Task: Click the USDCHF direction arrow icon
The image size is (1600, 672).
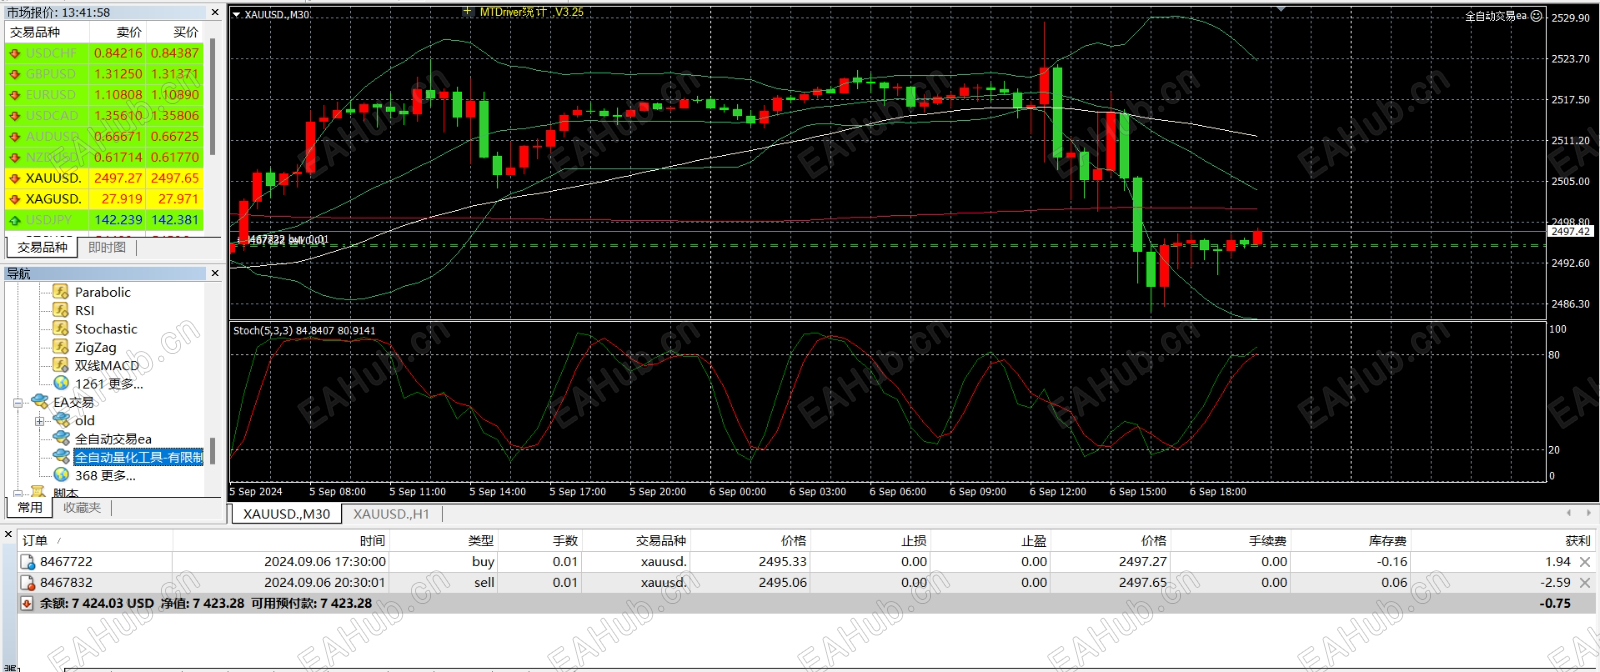Action: click(15, 53)
